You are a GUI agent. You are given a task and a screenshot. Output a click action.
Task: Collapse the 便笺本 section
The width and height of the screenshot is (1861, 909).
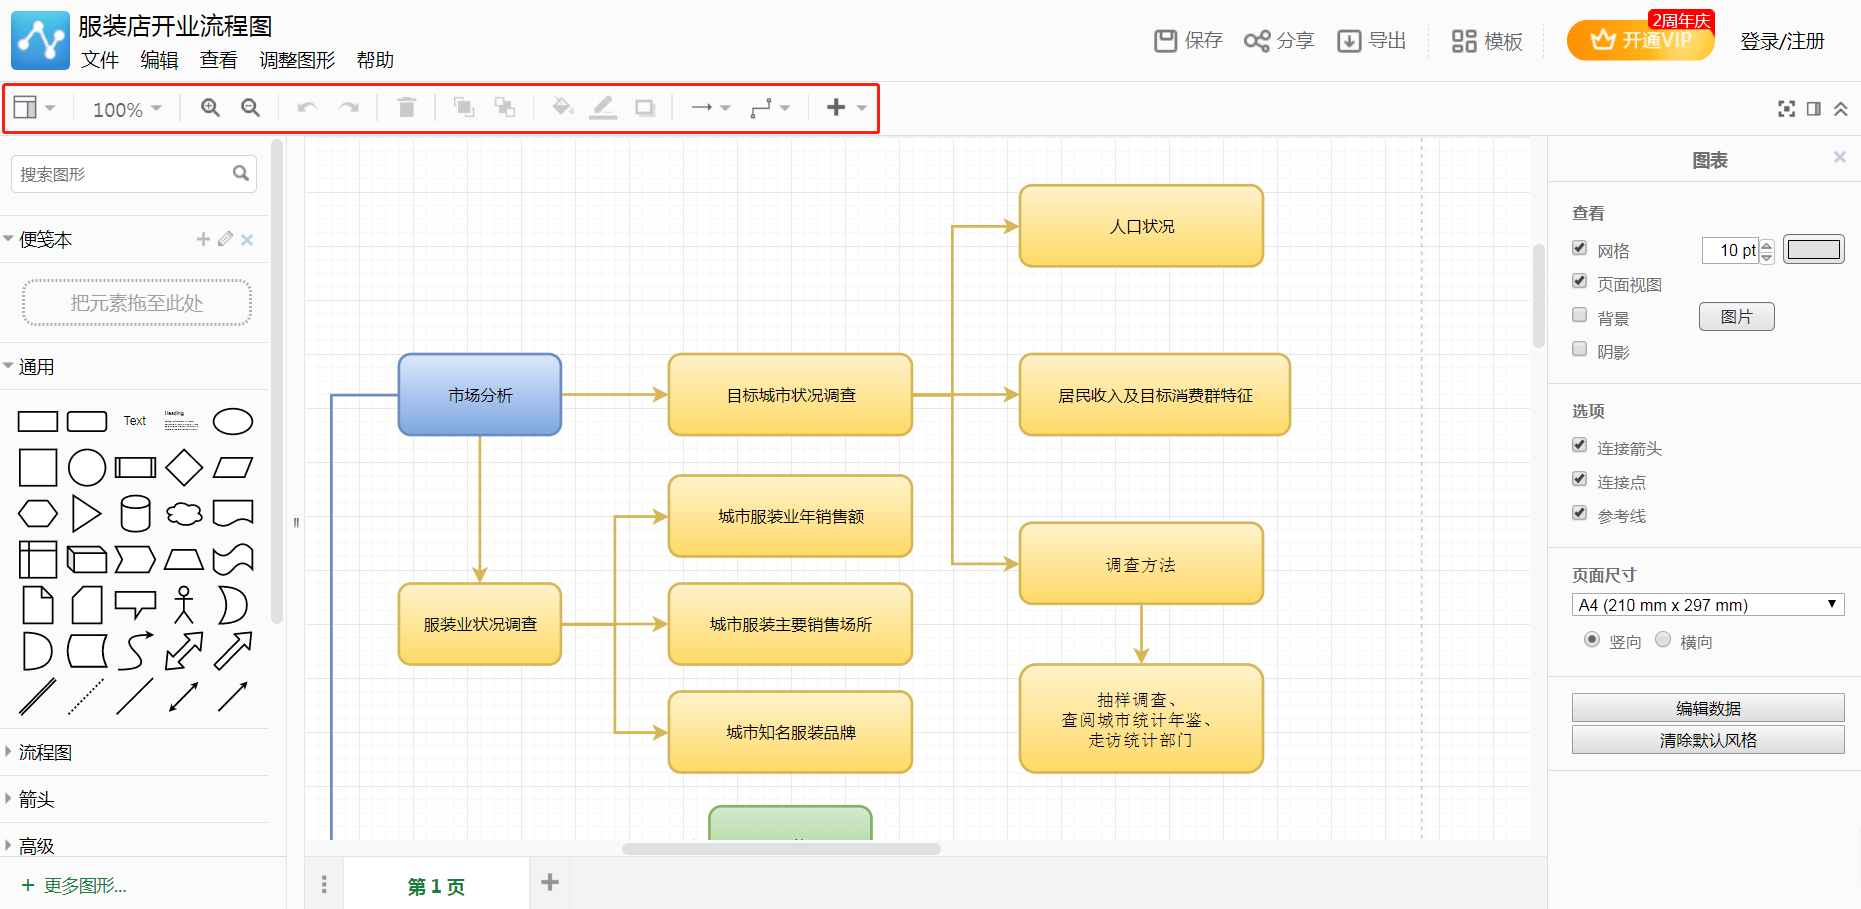[x=45, y=240]
